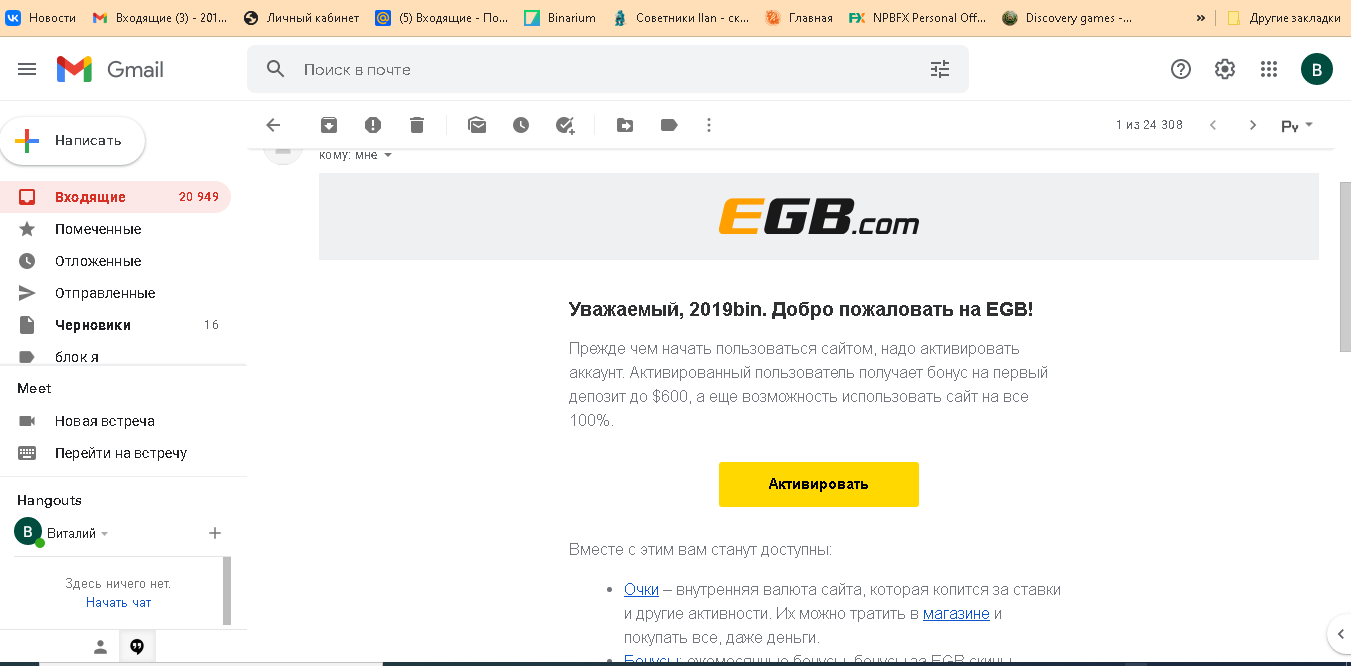Go to older message arrow
Viewport: 1351px width, 666px height.
point(1253,125)
